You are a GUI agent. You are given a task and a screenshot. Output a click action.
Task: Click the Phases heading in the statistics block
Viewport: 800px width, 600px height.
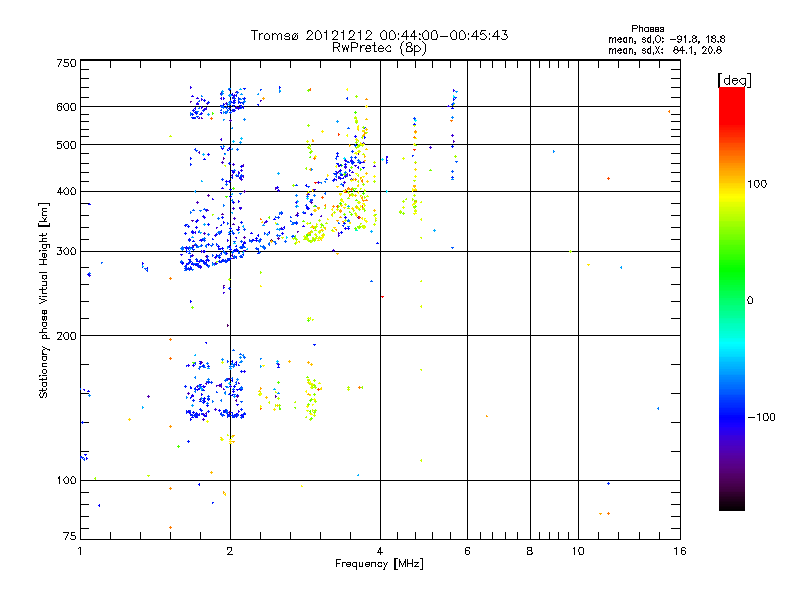point(647,29)
